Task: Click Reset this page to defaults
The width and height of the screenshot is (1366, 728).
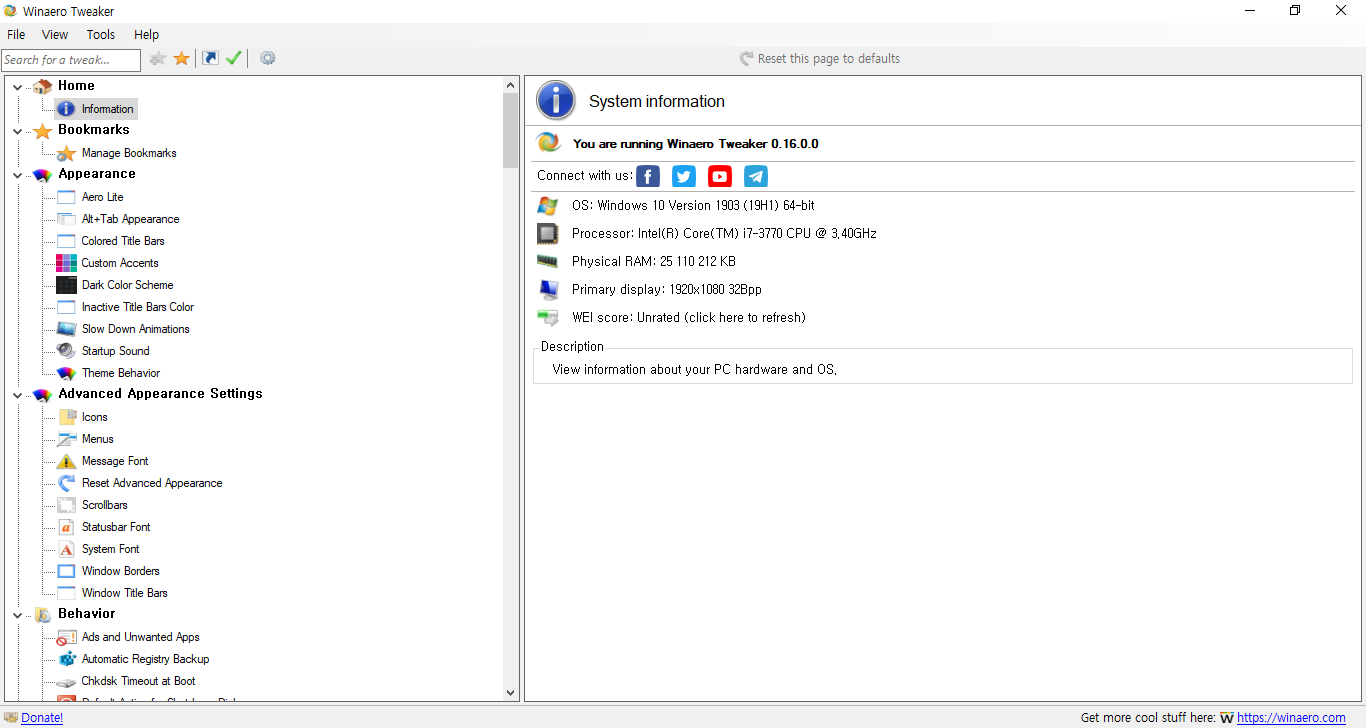Action: click(820, 59)
